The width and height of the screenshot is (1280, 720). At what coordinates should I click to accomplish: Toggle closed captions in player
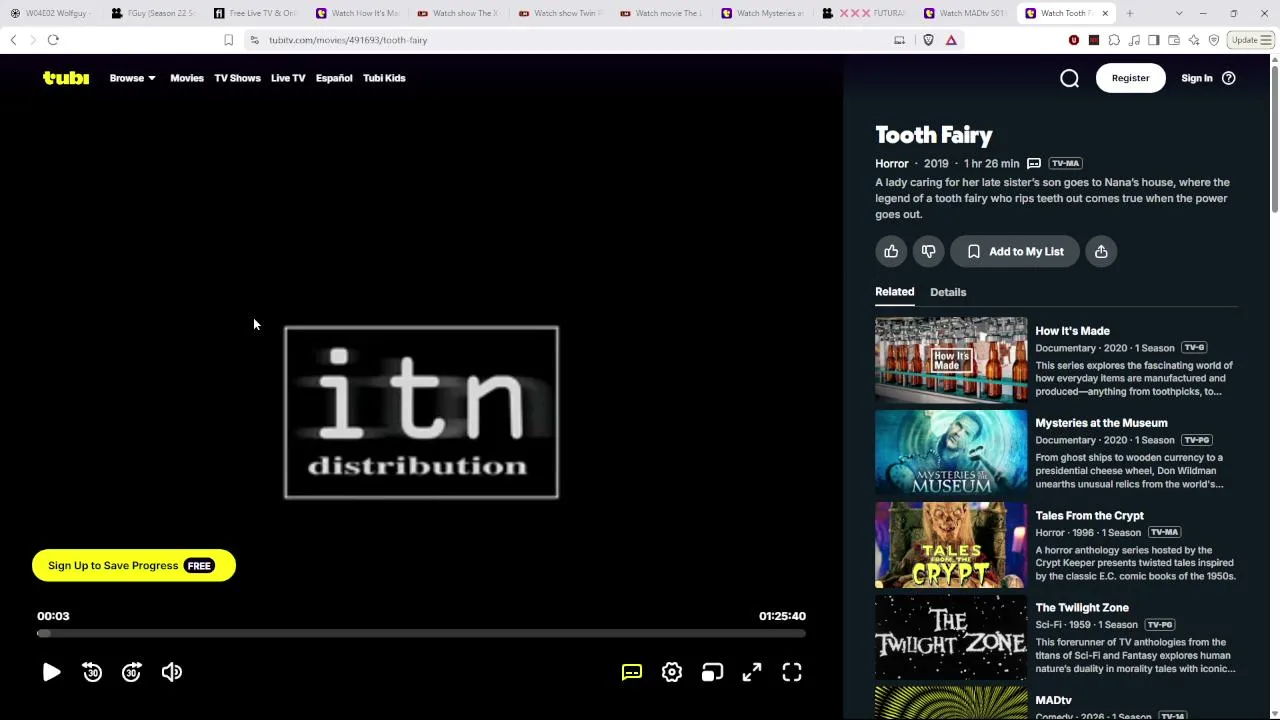pos(632,672)
